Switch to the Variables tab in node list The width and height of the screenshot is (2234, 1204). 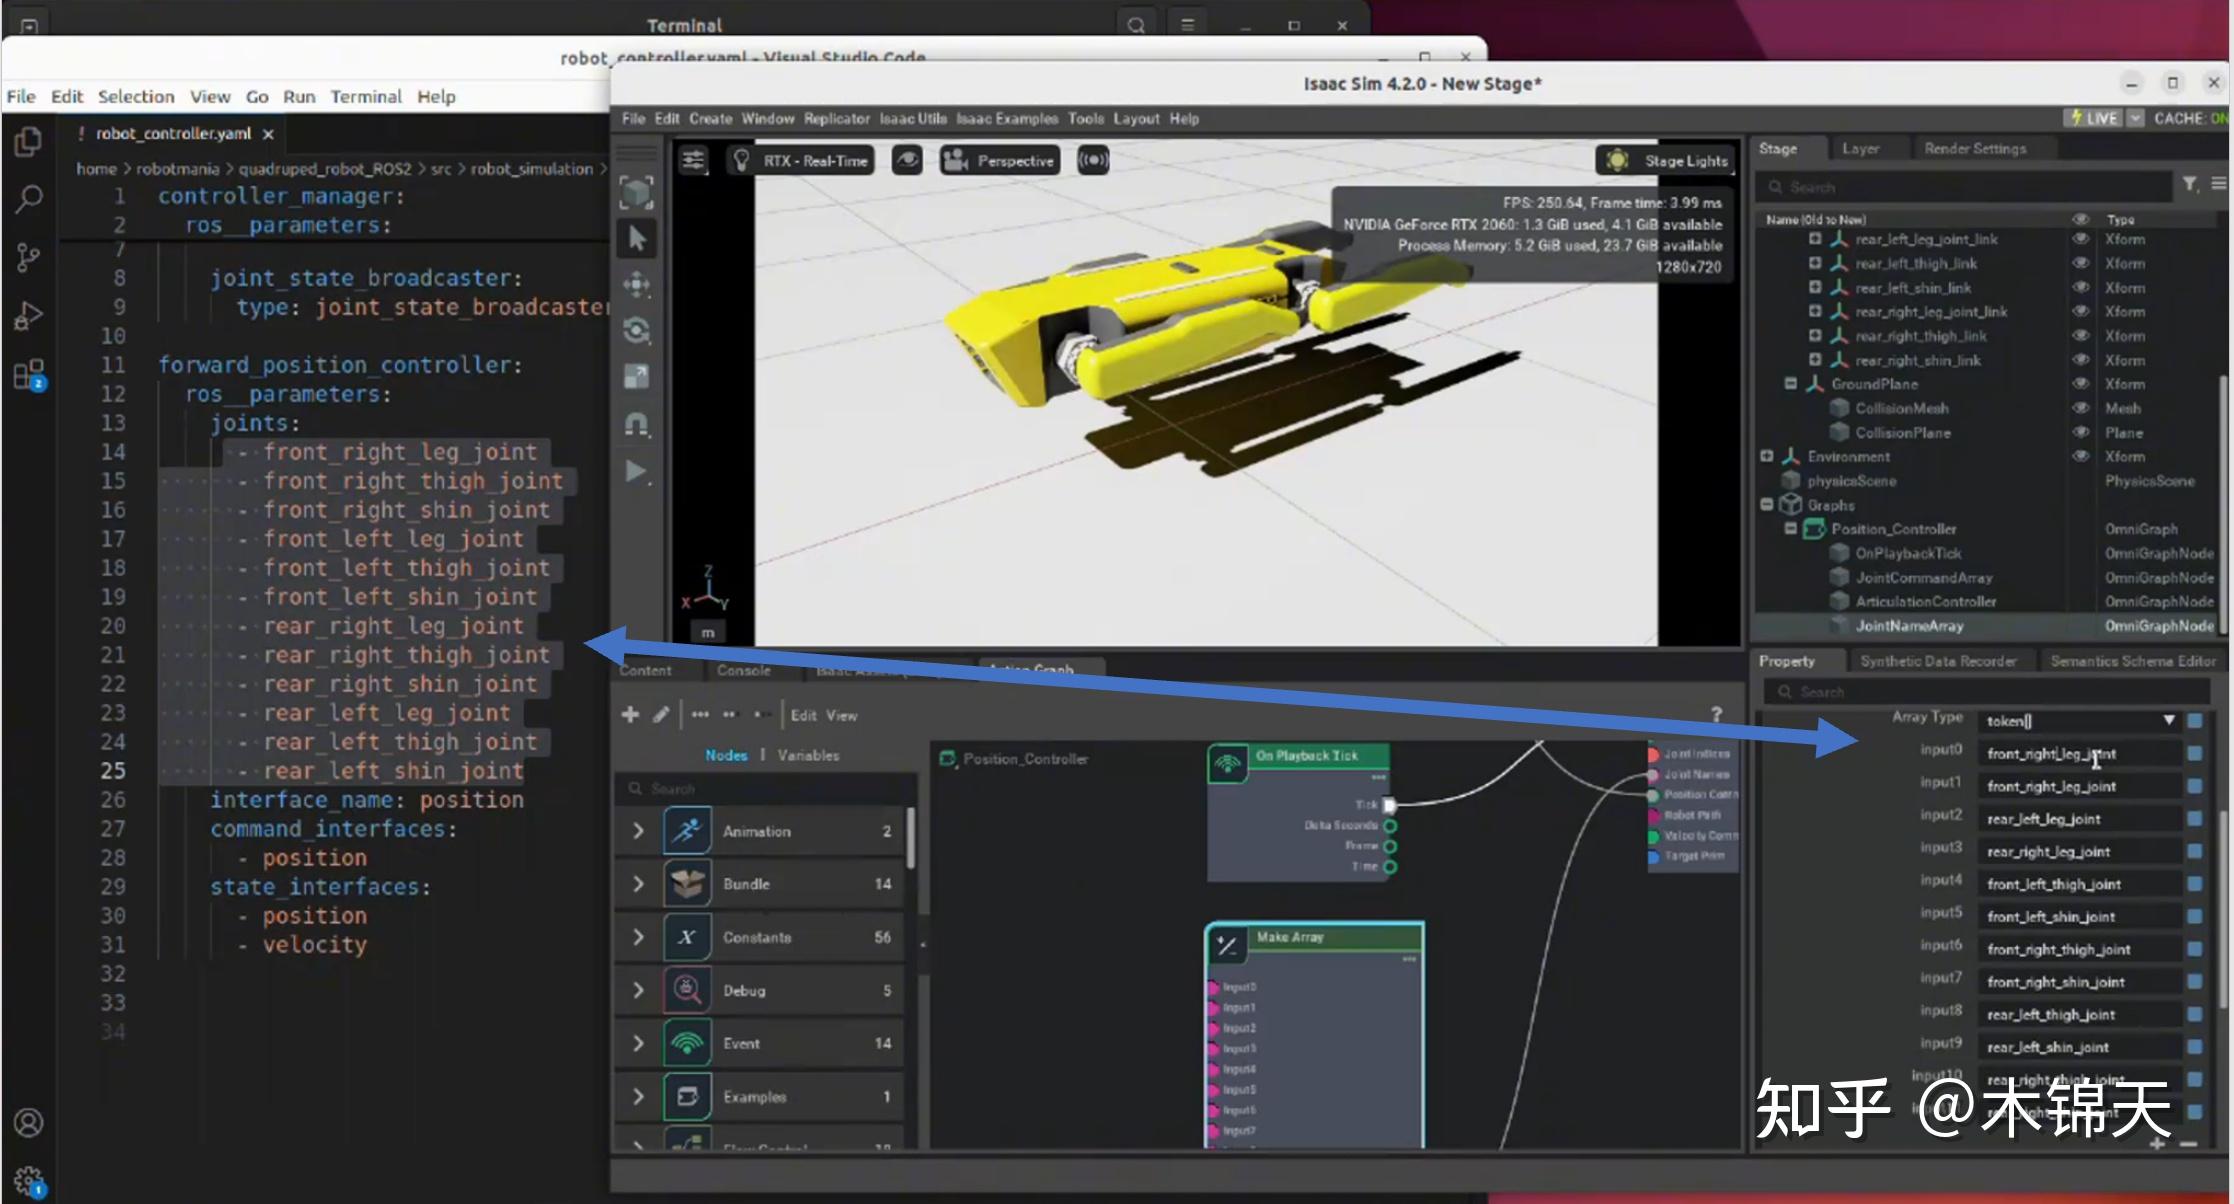pos(807,755)
